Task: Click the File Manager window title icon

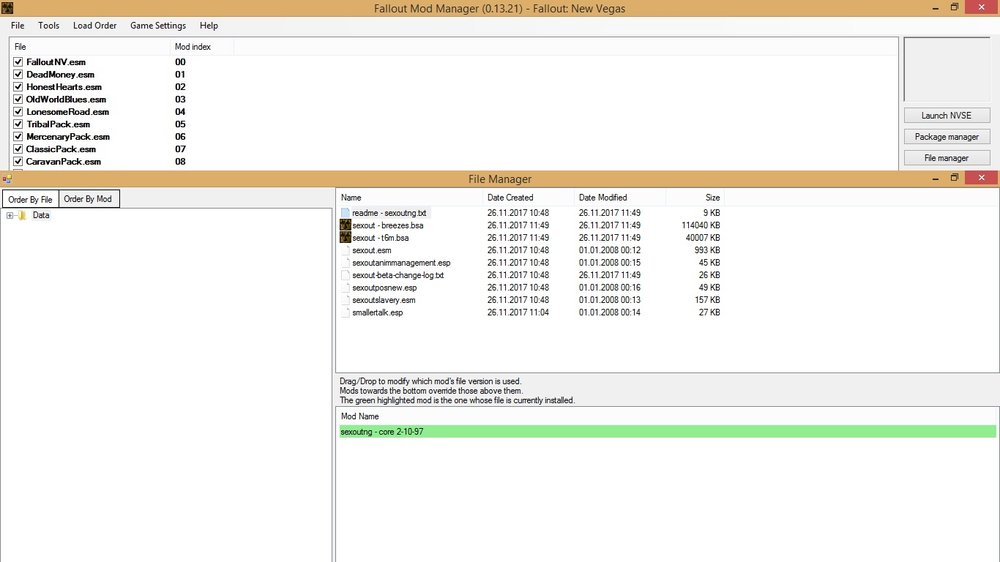Action: click(6, 179)
